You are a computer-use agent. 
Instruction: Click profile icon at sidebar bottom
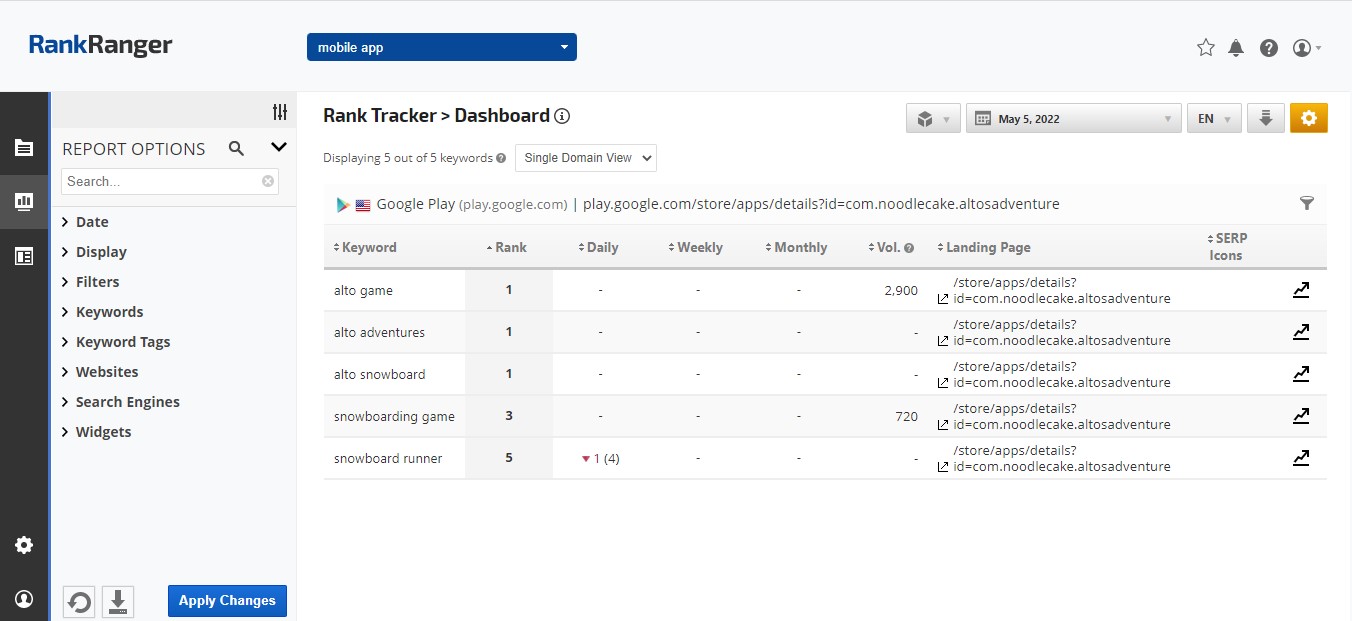tap(24, 599)
